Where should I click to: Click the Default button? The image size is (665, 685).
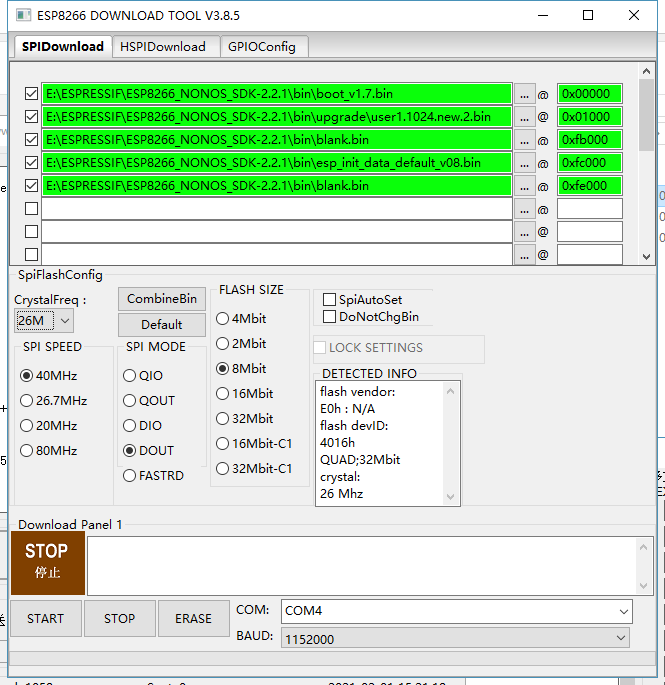[x=162, y=325]
